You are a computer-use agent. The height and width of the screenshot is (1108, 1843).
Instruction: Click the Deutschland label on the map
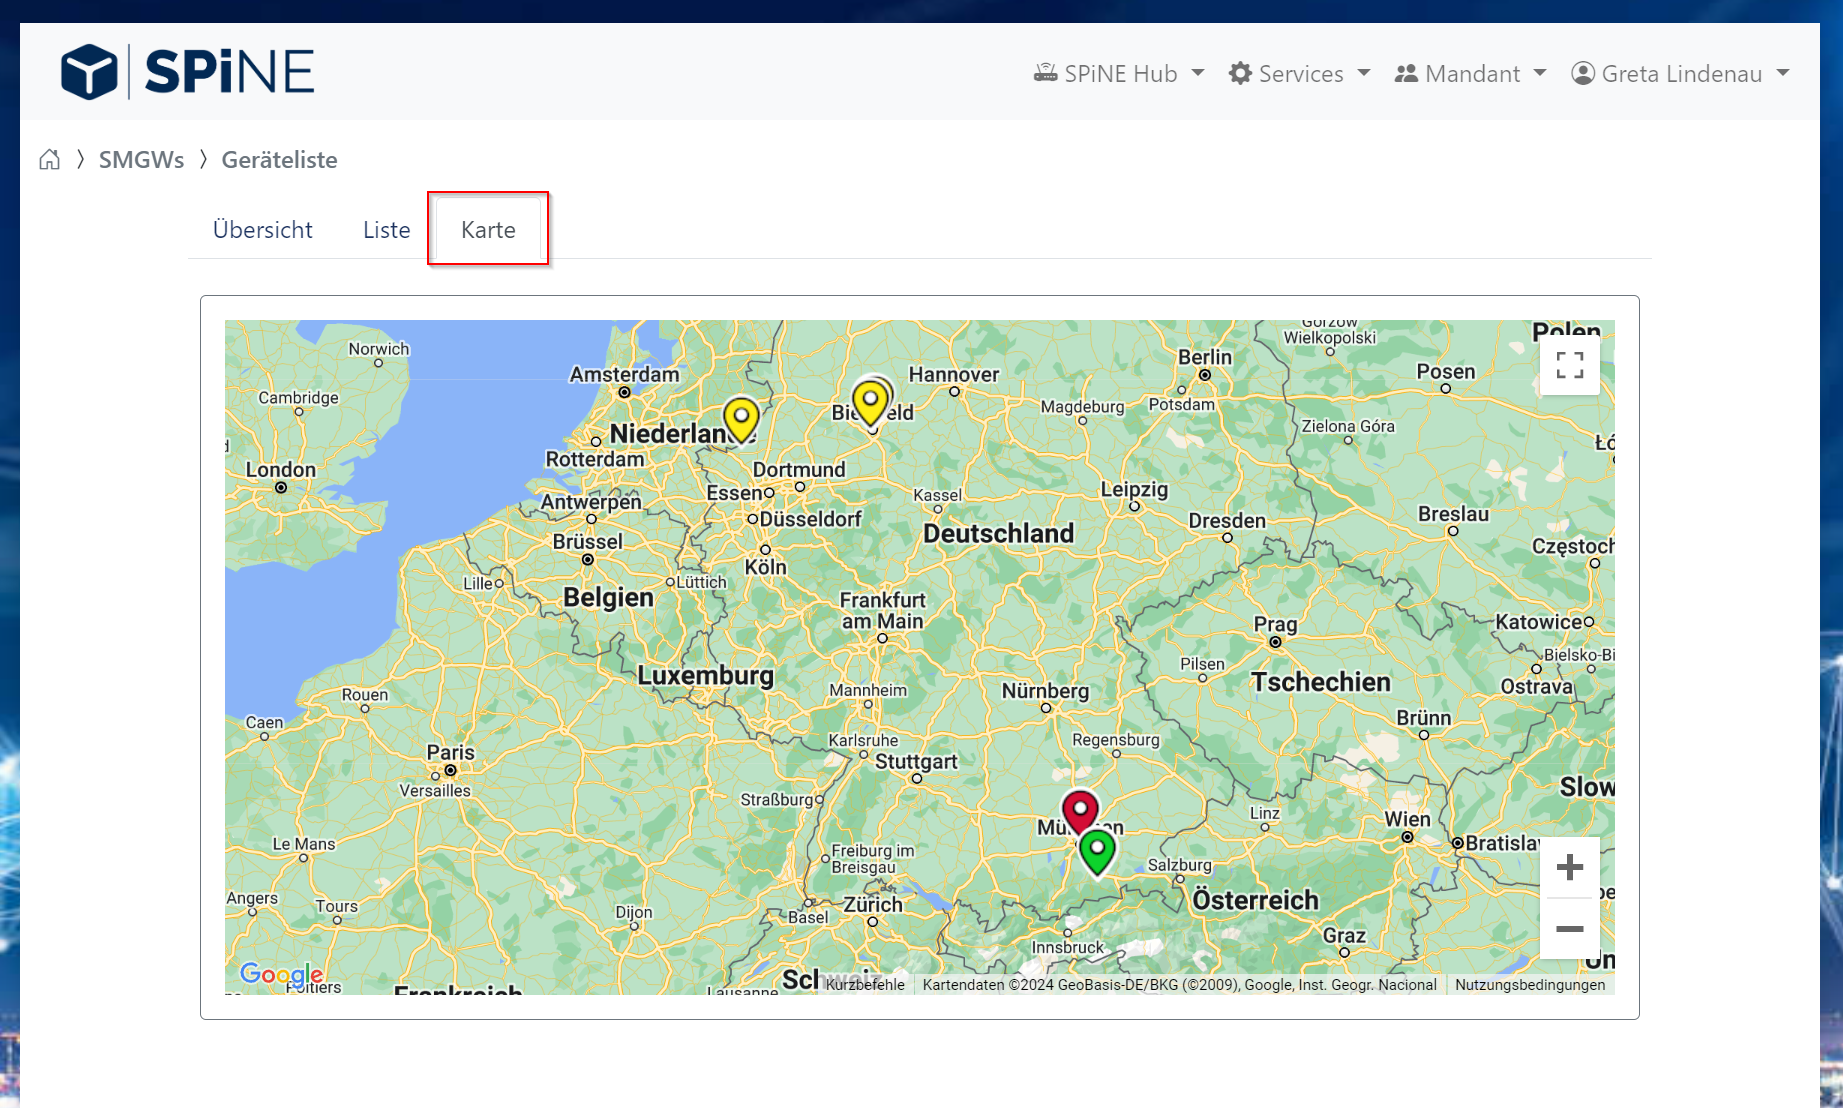(x=998, y=534)
